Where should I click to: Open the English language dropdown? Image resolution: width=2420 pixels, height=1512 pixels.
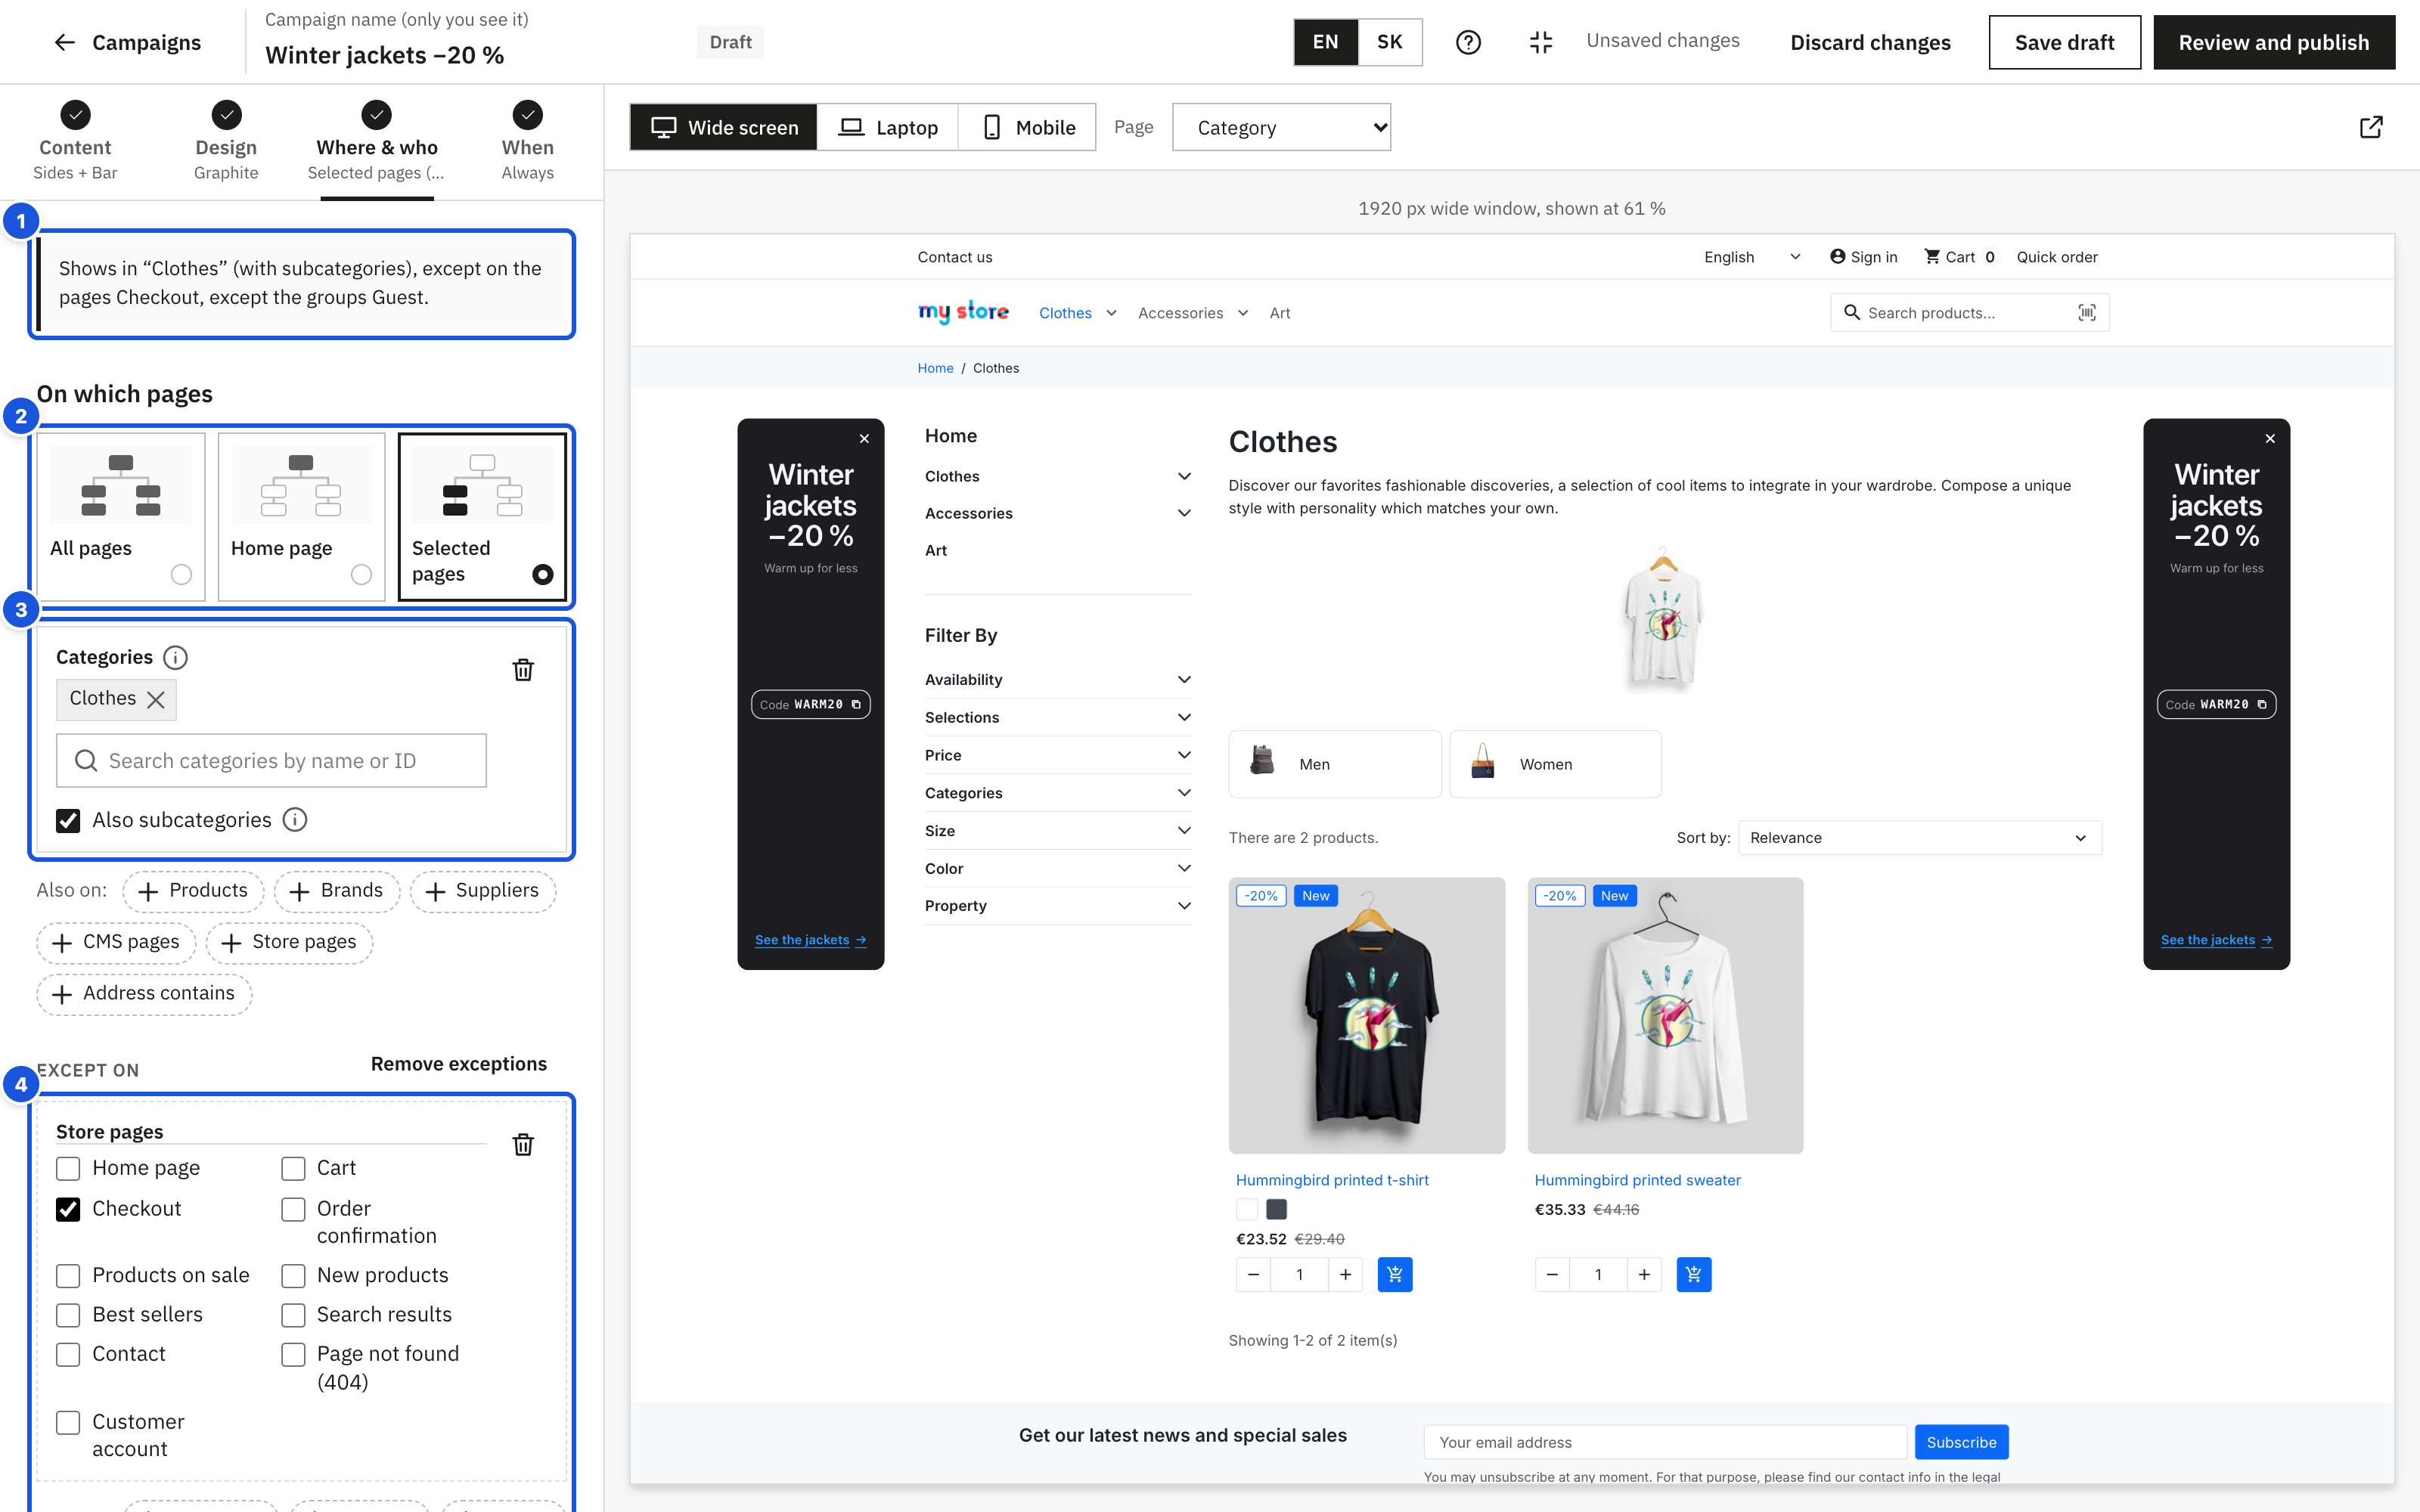point(1752,257)
